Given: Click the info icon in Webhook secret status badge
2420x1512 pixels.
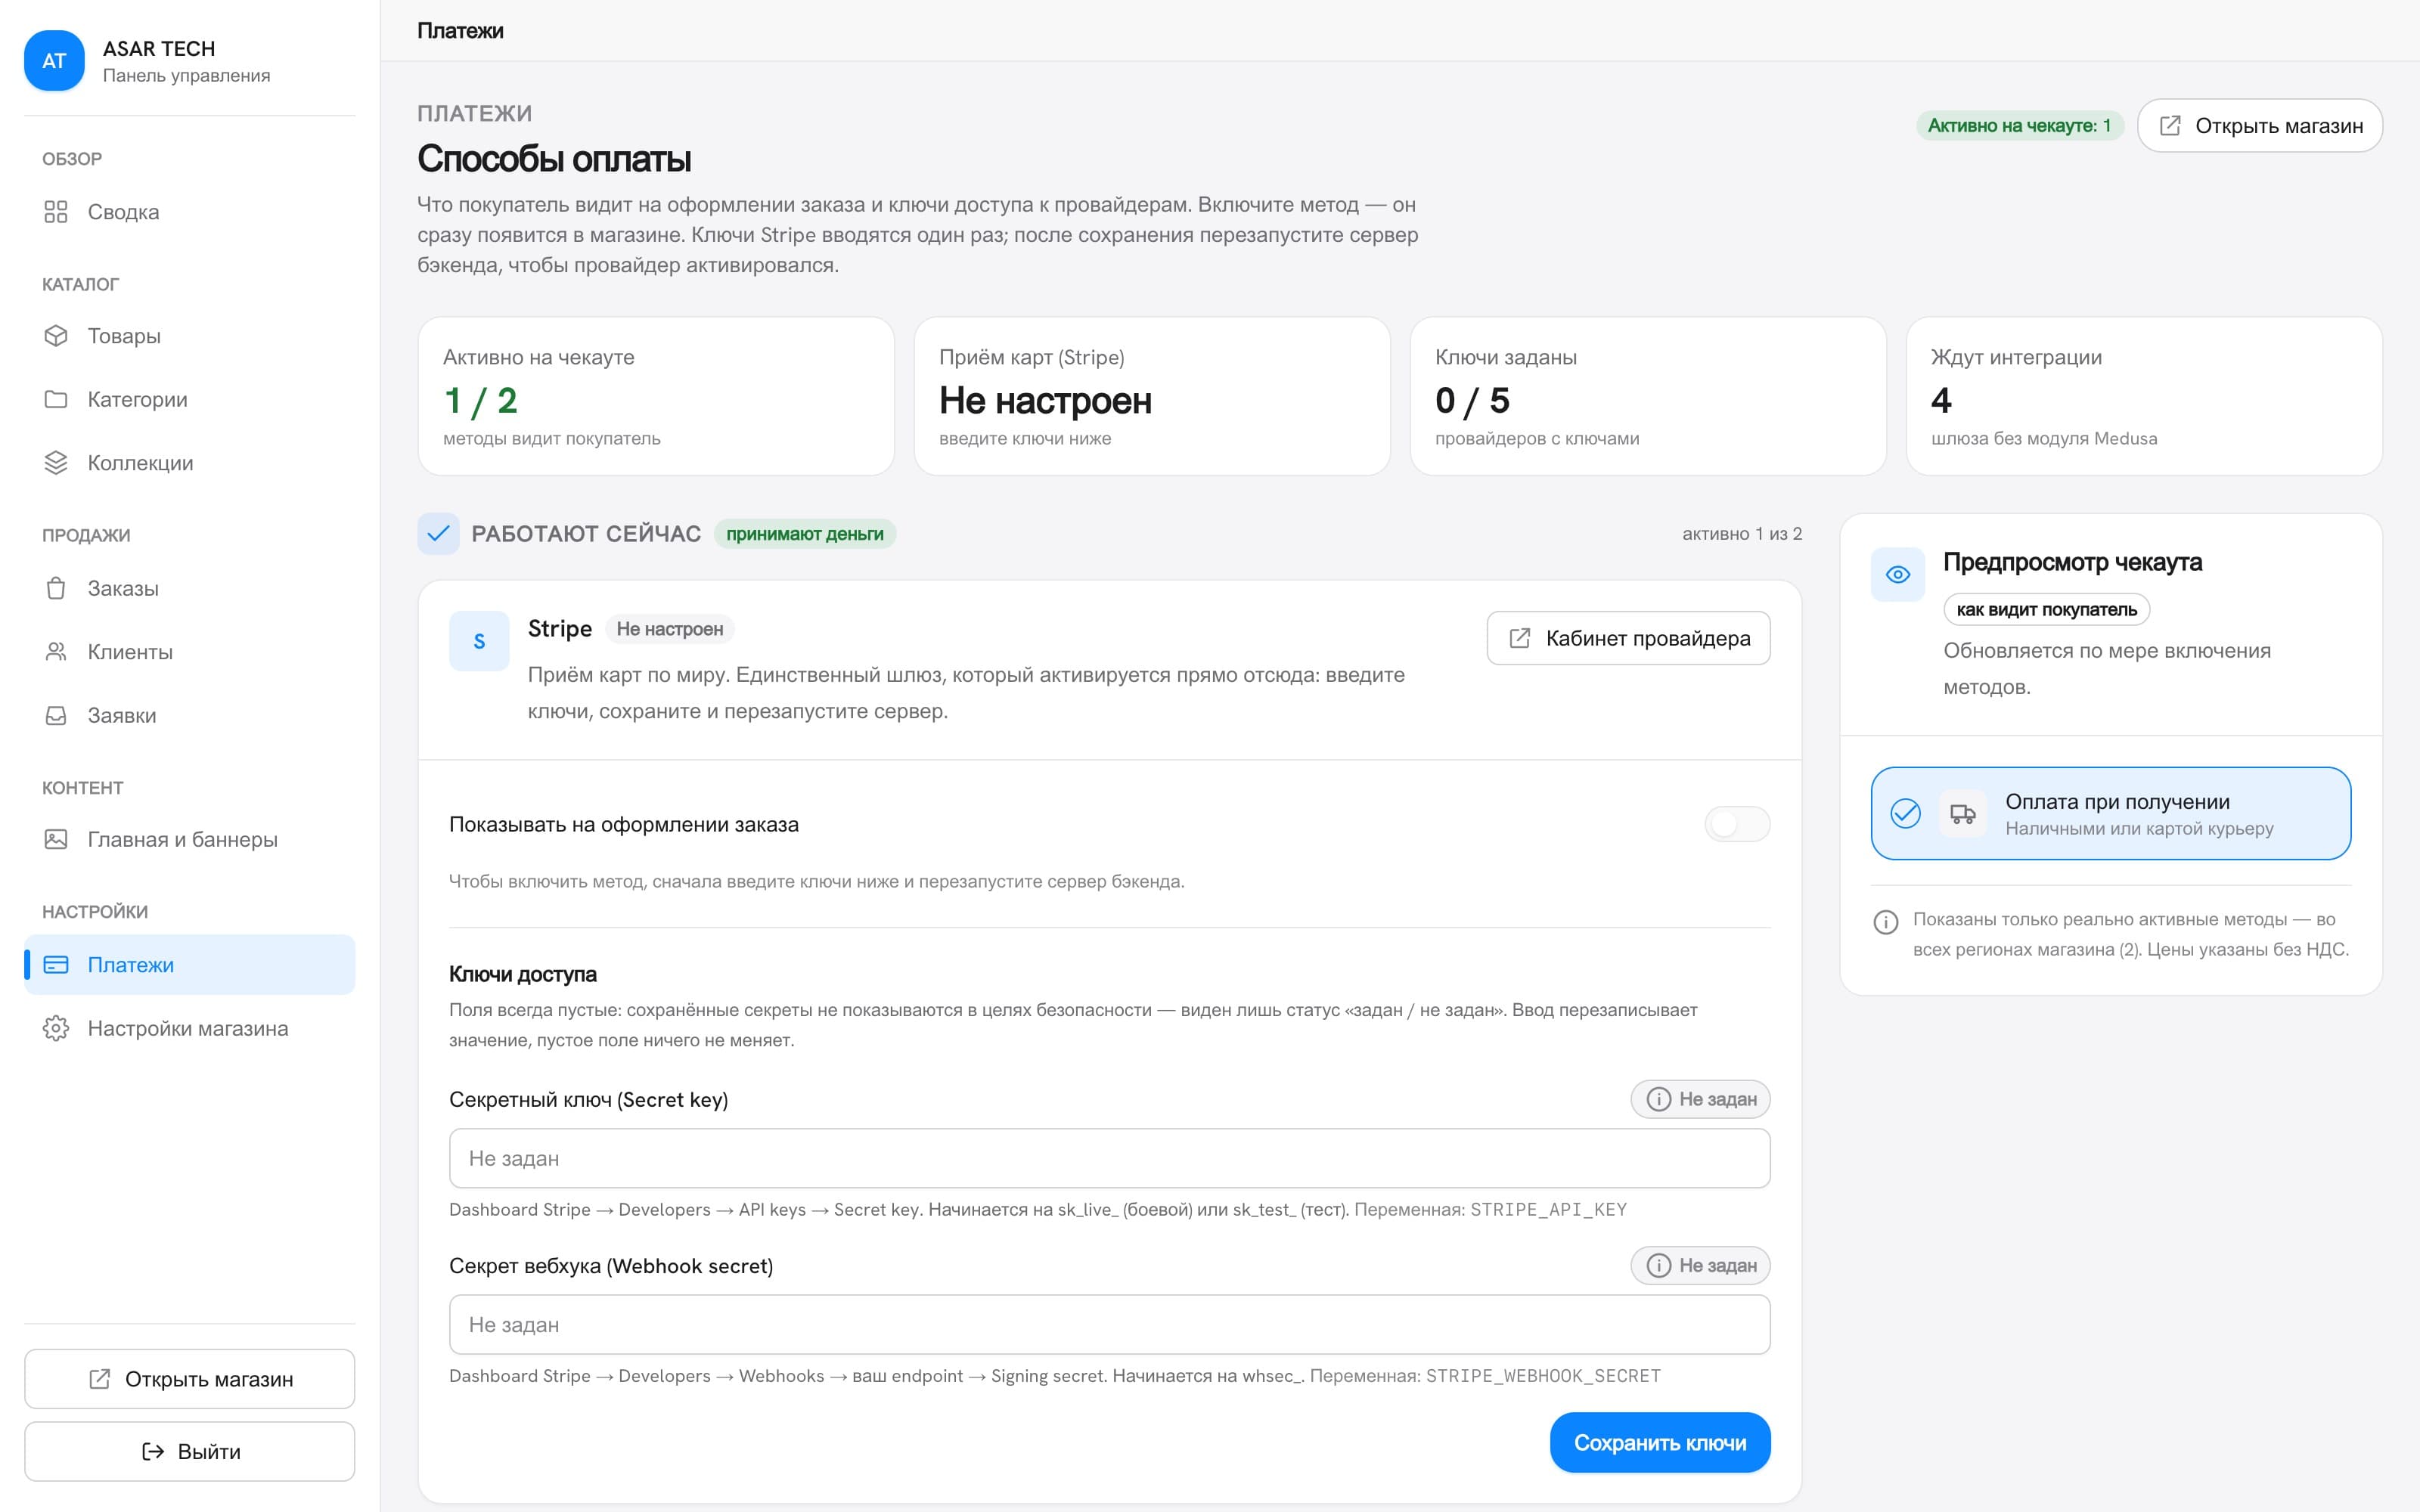Looking at the screenshot, I should pos(1658,1266).
